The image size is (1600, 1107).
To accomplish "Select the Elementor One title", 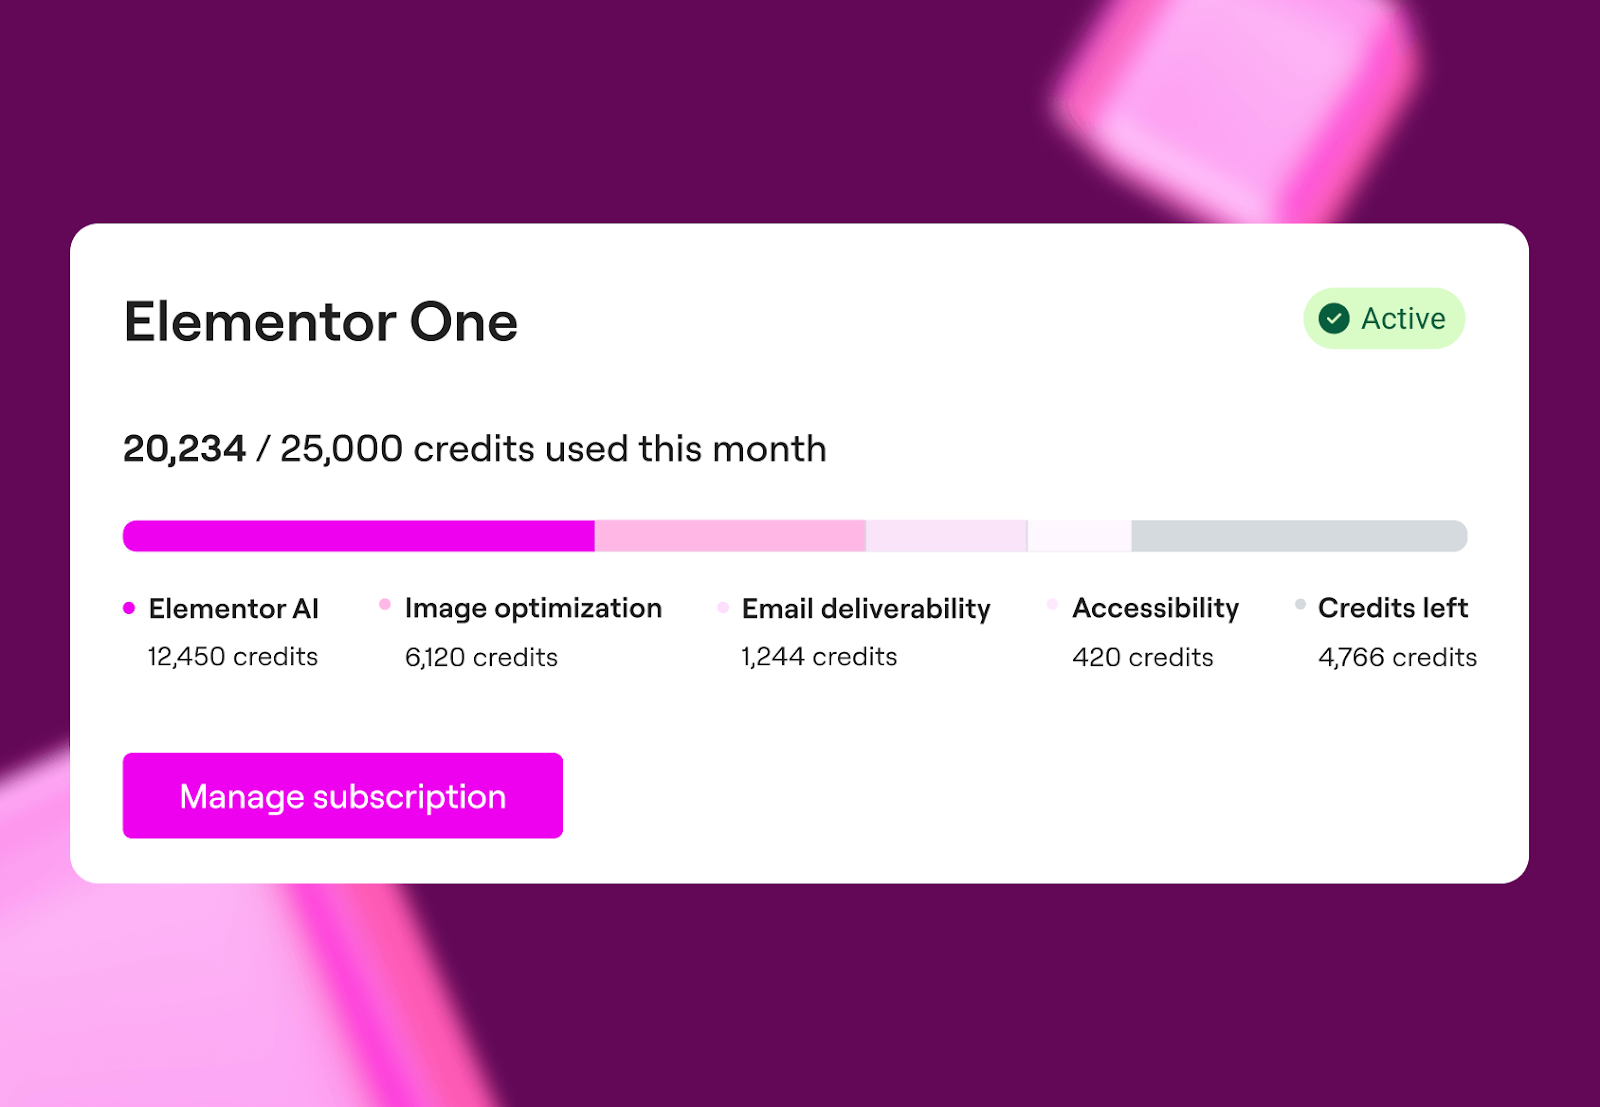I will 319,322.
